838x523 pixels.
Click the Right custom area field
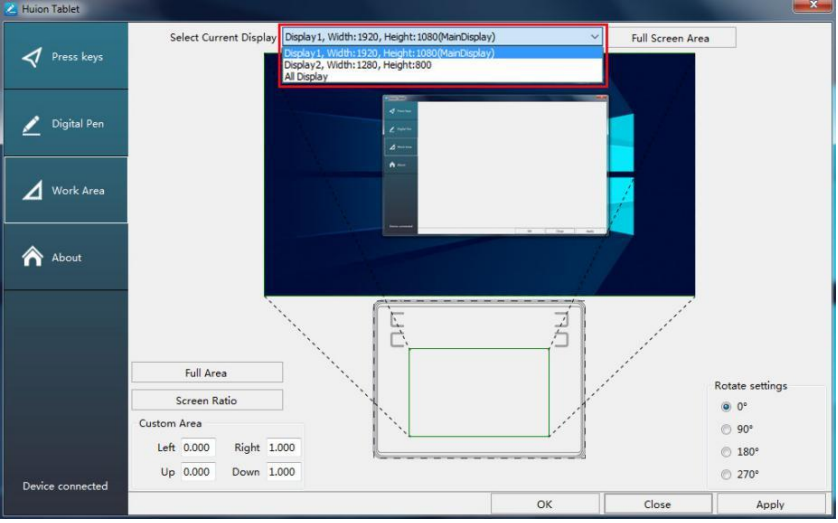pos(283,448)
